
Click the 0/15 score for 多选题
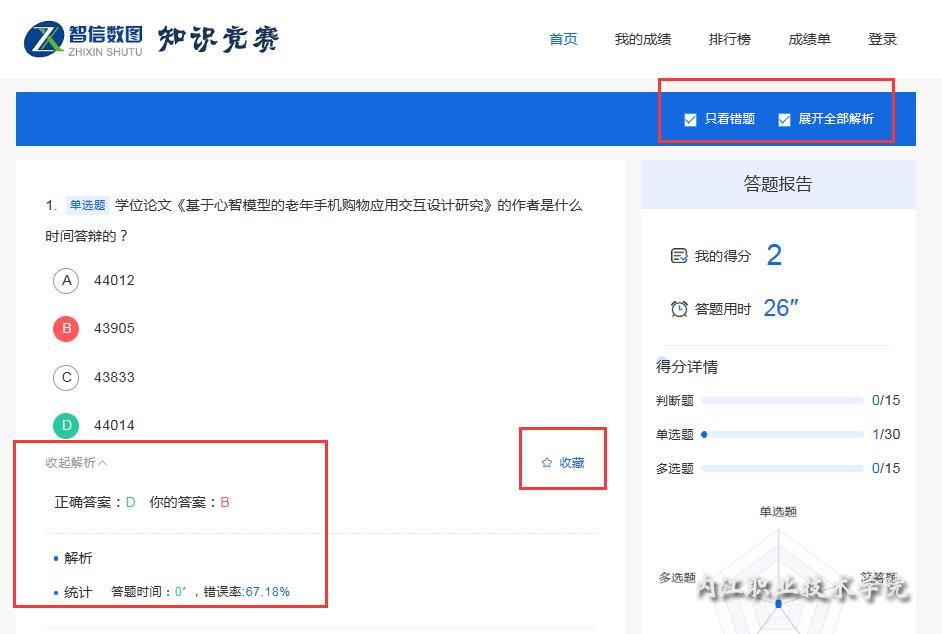pos(886,468)
